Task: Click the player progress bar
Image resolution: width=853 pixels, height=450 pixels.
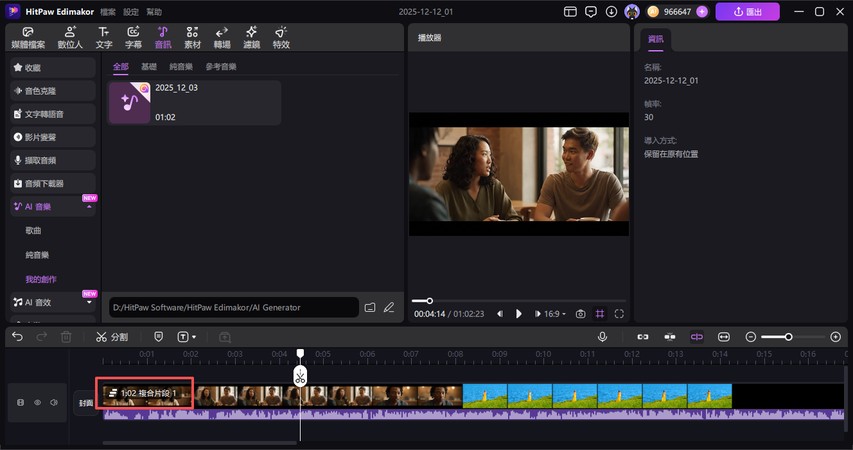Action: pos(518,301)
